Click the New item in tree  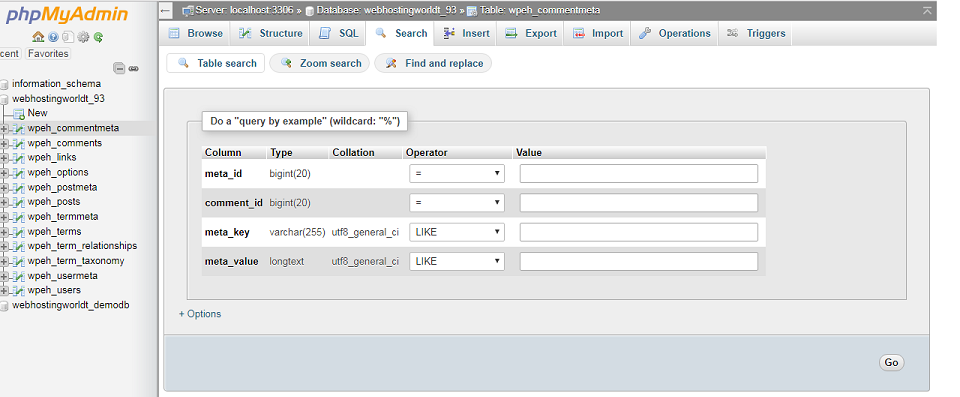coord(37,113)
